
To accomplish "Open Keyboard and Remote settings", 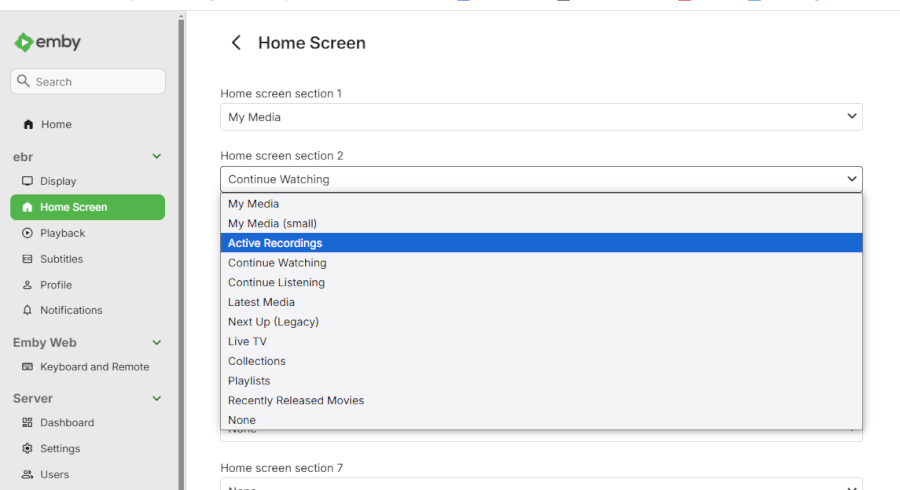I will tap(94, 367).
